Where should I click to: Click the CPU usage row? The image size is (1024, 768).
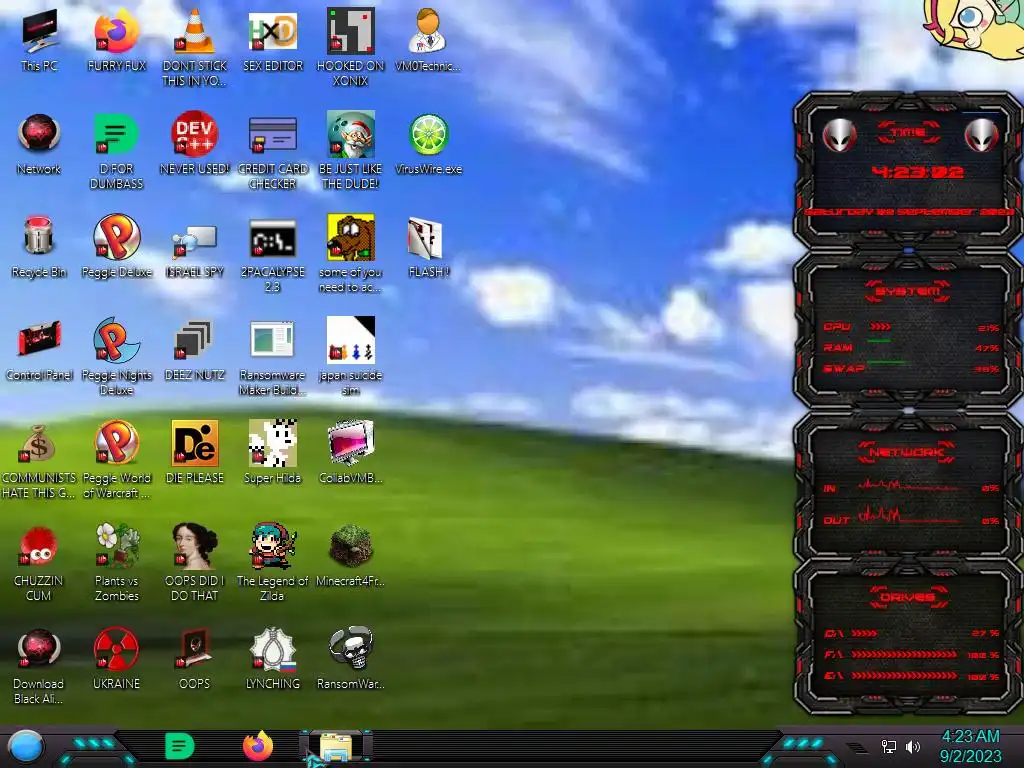click(x=910, y=327)
